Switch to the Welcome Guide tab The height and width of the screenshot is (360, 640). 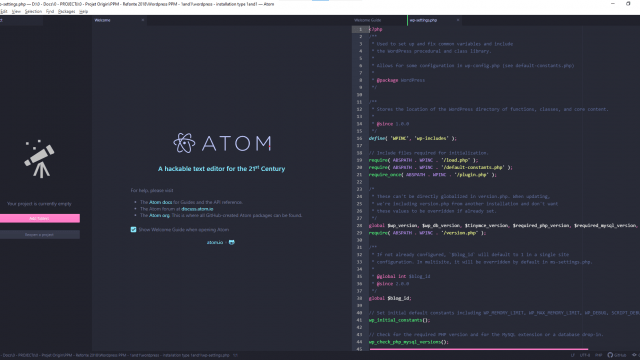click(367, 20)
